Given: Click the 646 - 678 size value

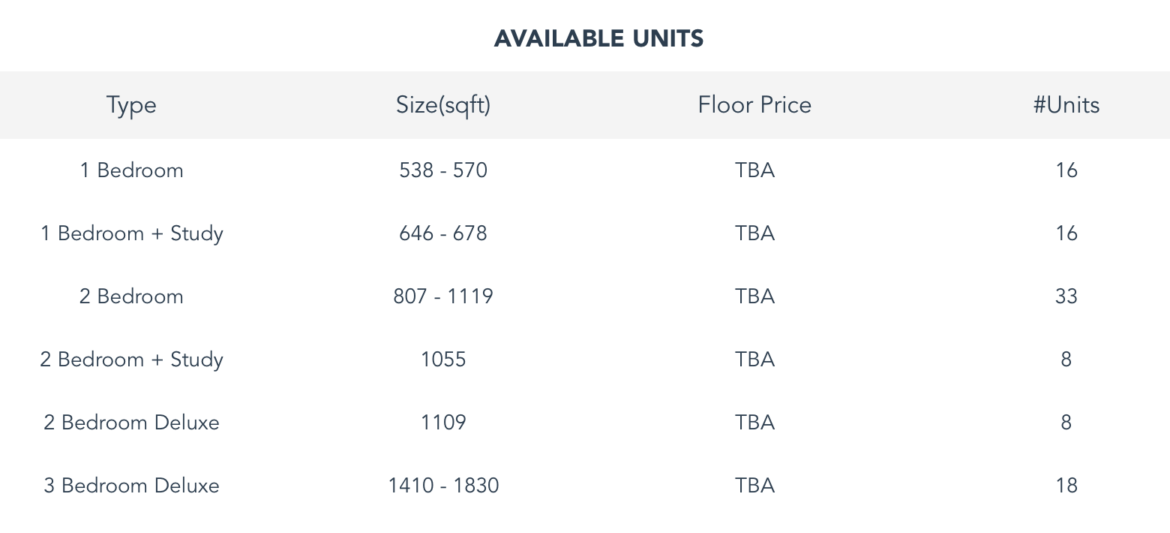Looking at the screenshot, I should 443,233.
